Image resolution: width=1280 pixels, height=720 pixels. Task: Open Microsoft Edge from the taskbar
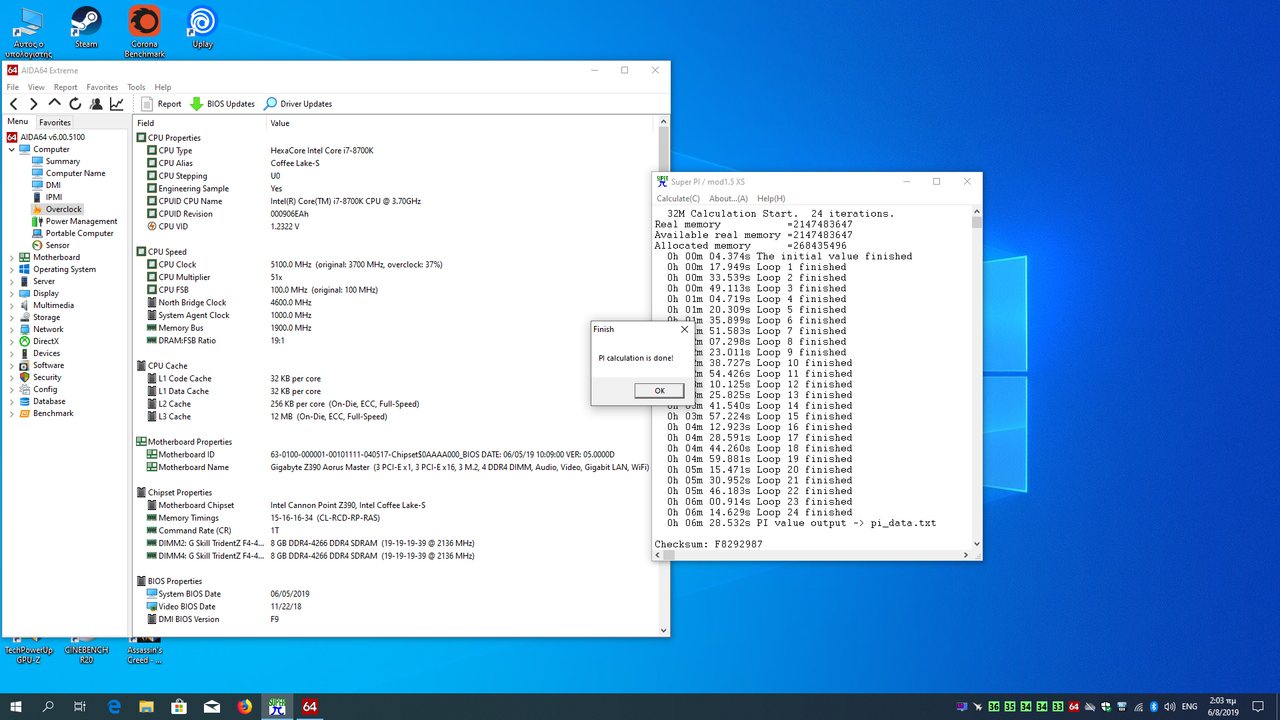point(114,707)
